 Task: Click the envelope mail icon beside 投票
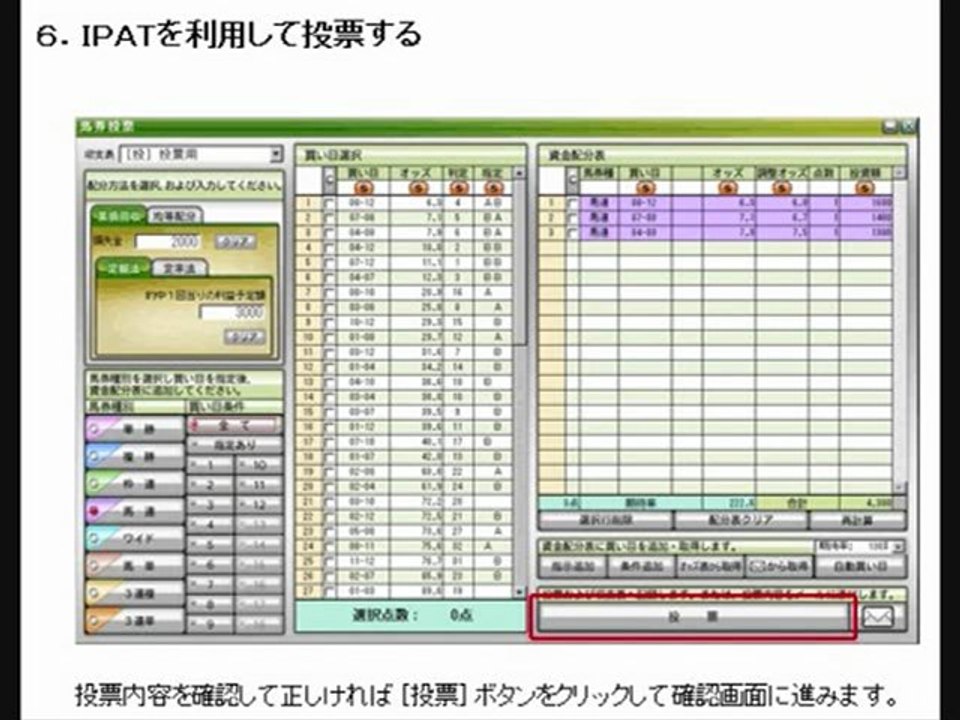click(879, 617)
